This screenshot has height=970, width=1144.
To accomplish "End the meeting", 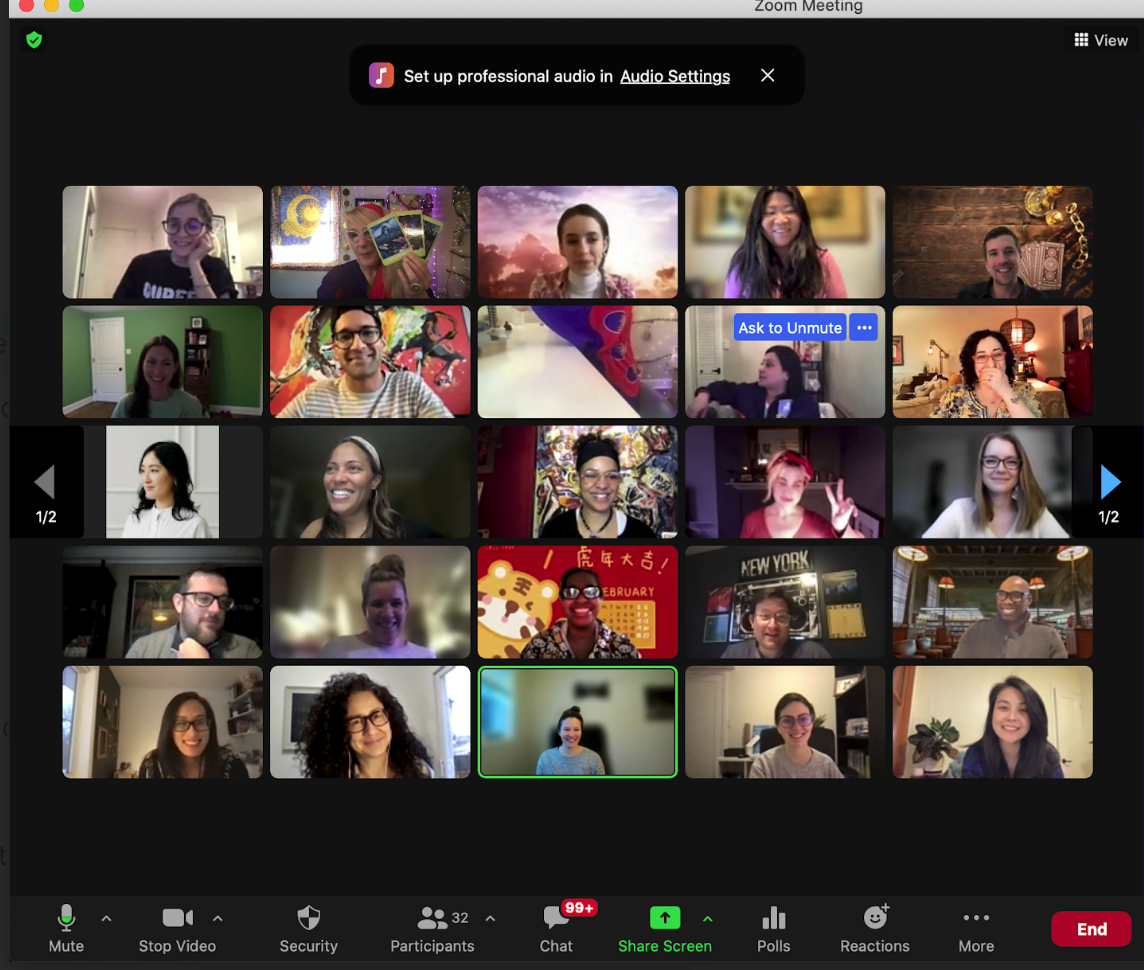I will [1091, 928].
